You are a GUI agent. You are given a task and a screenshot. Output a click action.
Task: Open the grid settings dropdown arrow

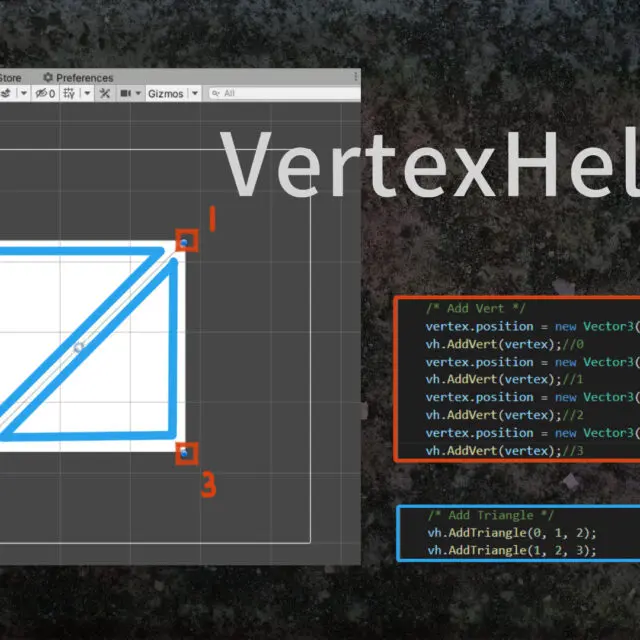(x=86, y=93)
